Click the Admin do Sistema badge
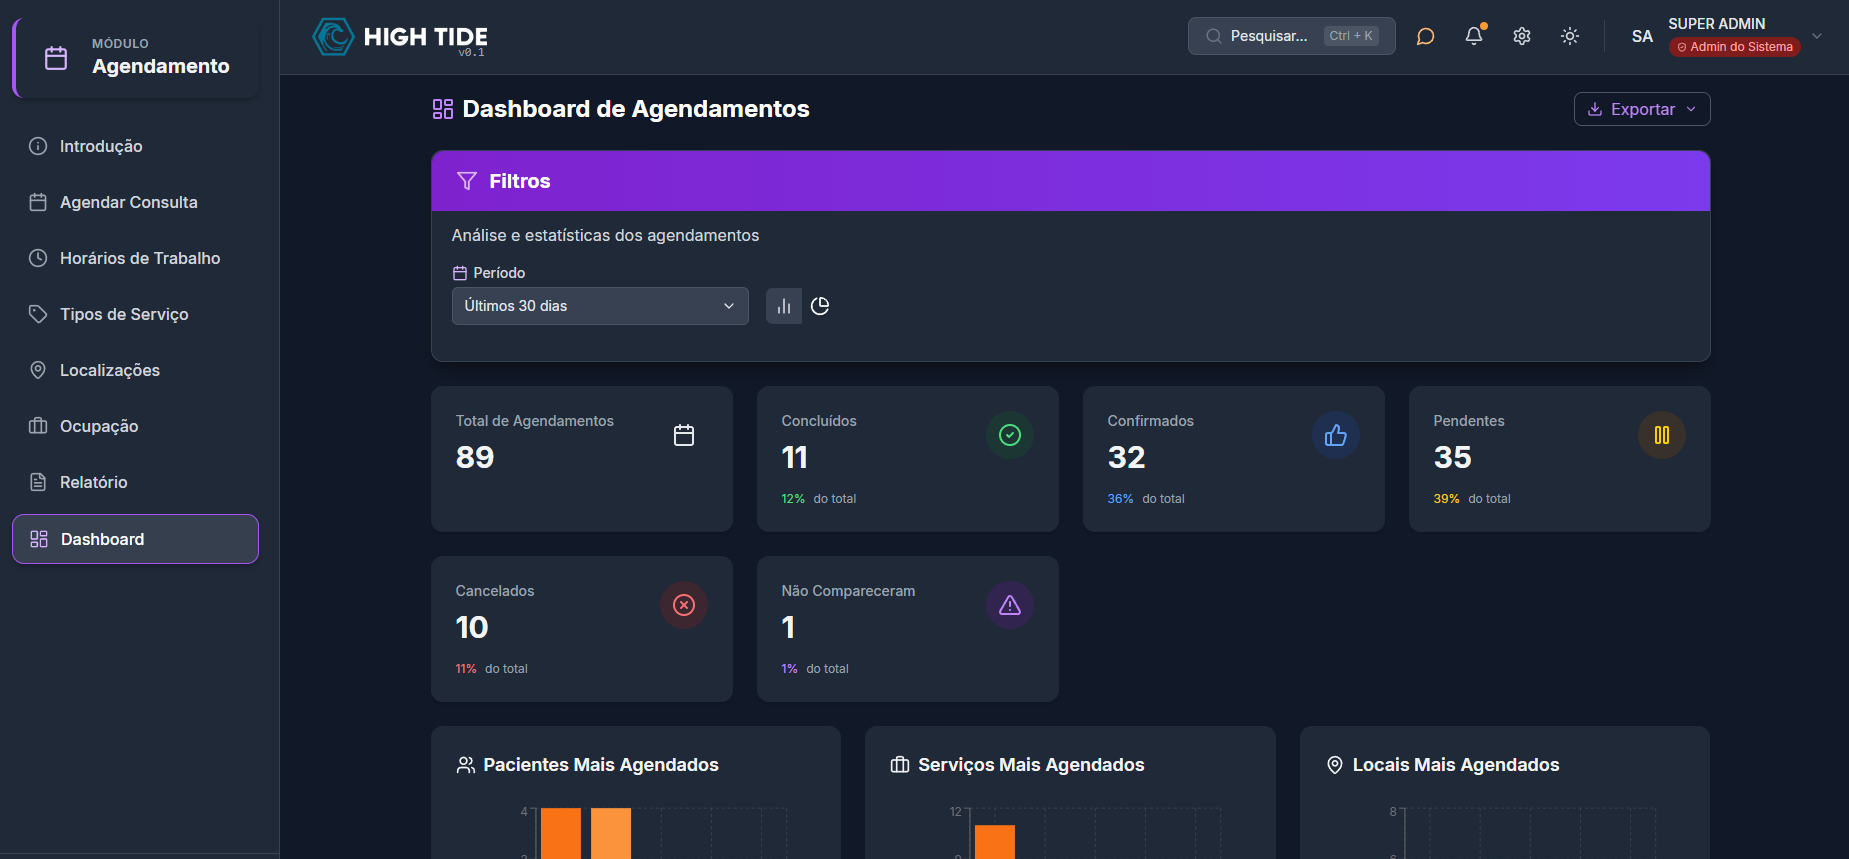The width and height of the screenshot is (1849, 859). (x=1735, y=47)
